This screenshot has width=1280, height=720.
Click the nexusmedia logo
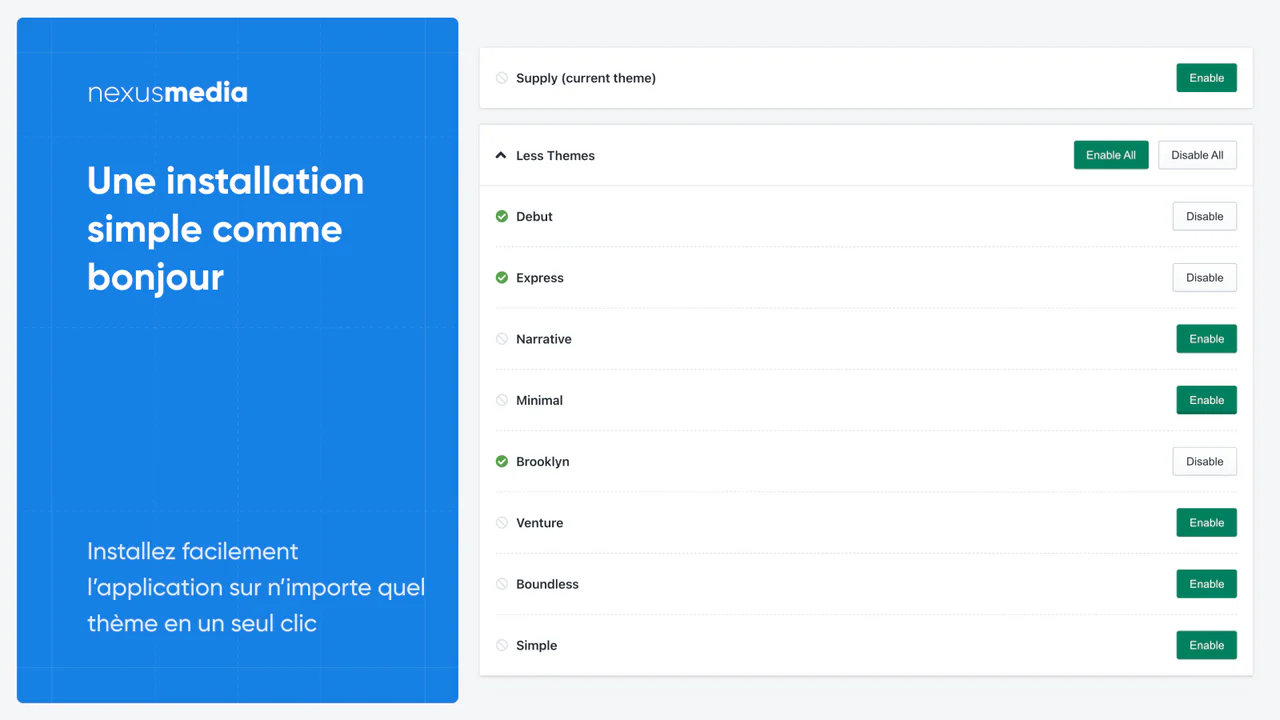[x=167, y=93]
